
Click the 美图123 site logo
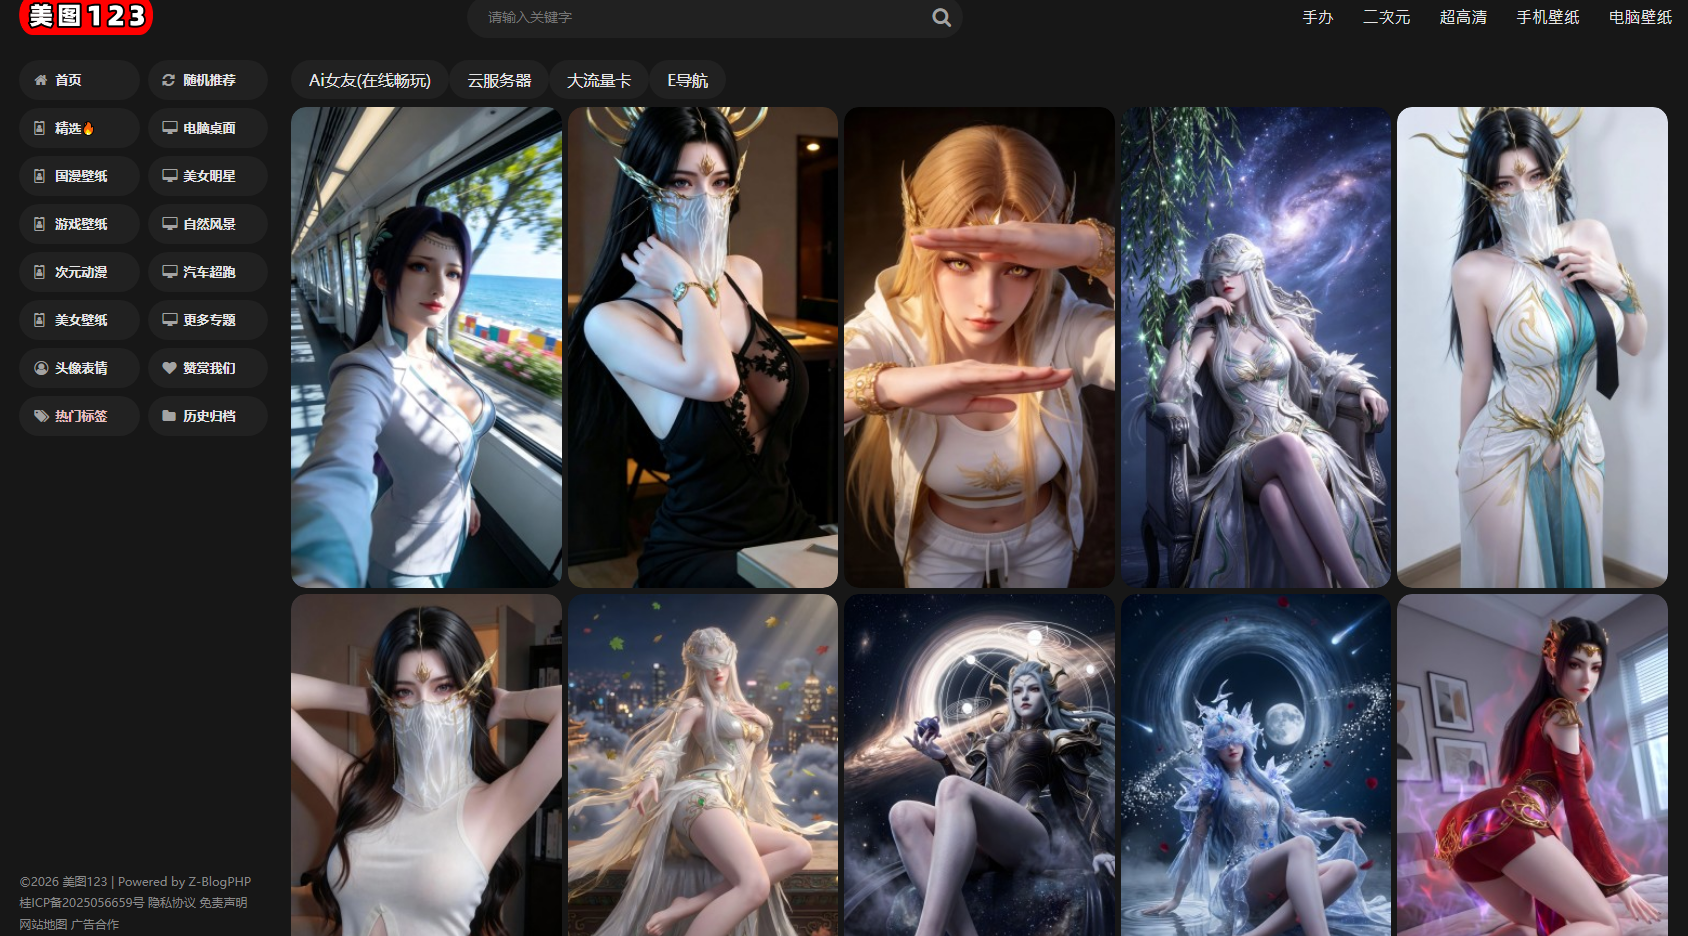click(86, 17)
